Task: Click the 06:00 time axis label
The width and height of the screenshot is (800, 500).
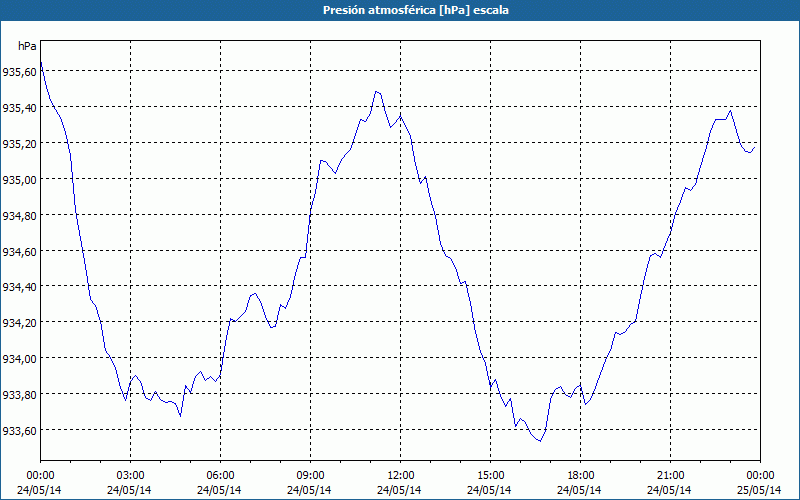Action: point(220,476)
